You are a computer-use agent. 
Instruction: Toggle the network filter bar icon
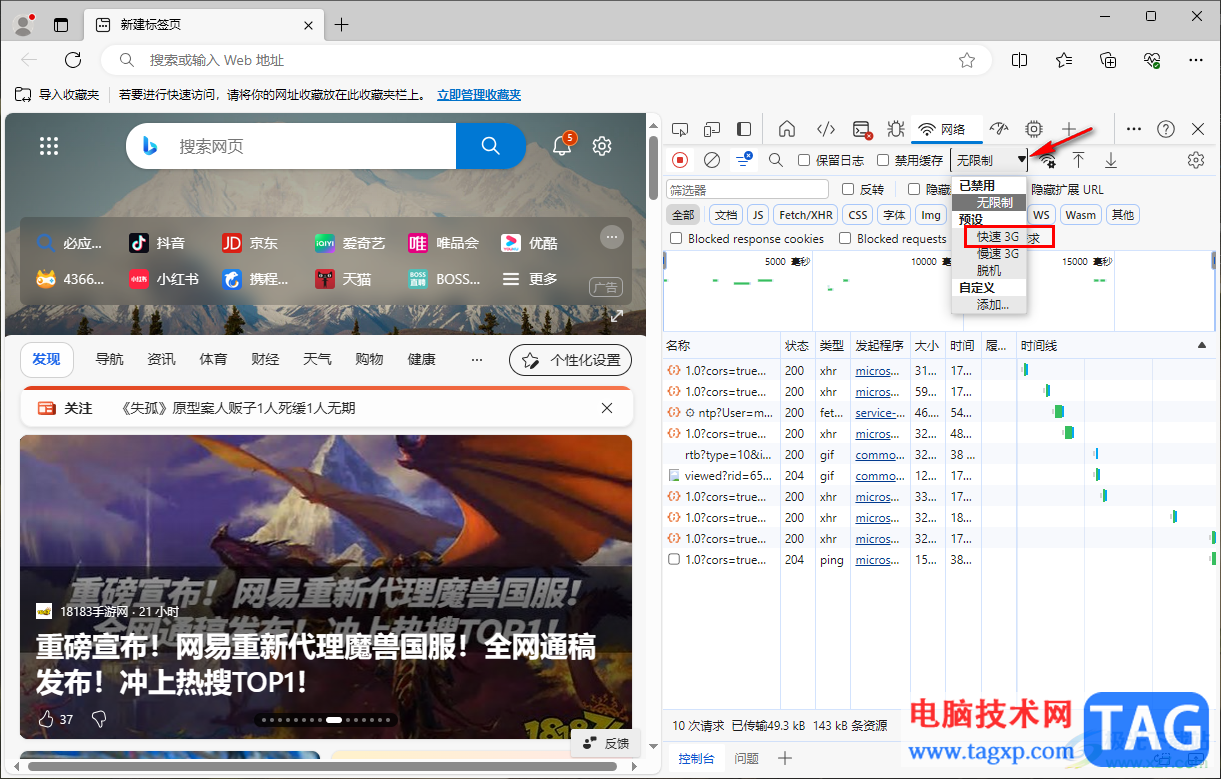pyautogui.click(x=744, y=160)
